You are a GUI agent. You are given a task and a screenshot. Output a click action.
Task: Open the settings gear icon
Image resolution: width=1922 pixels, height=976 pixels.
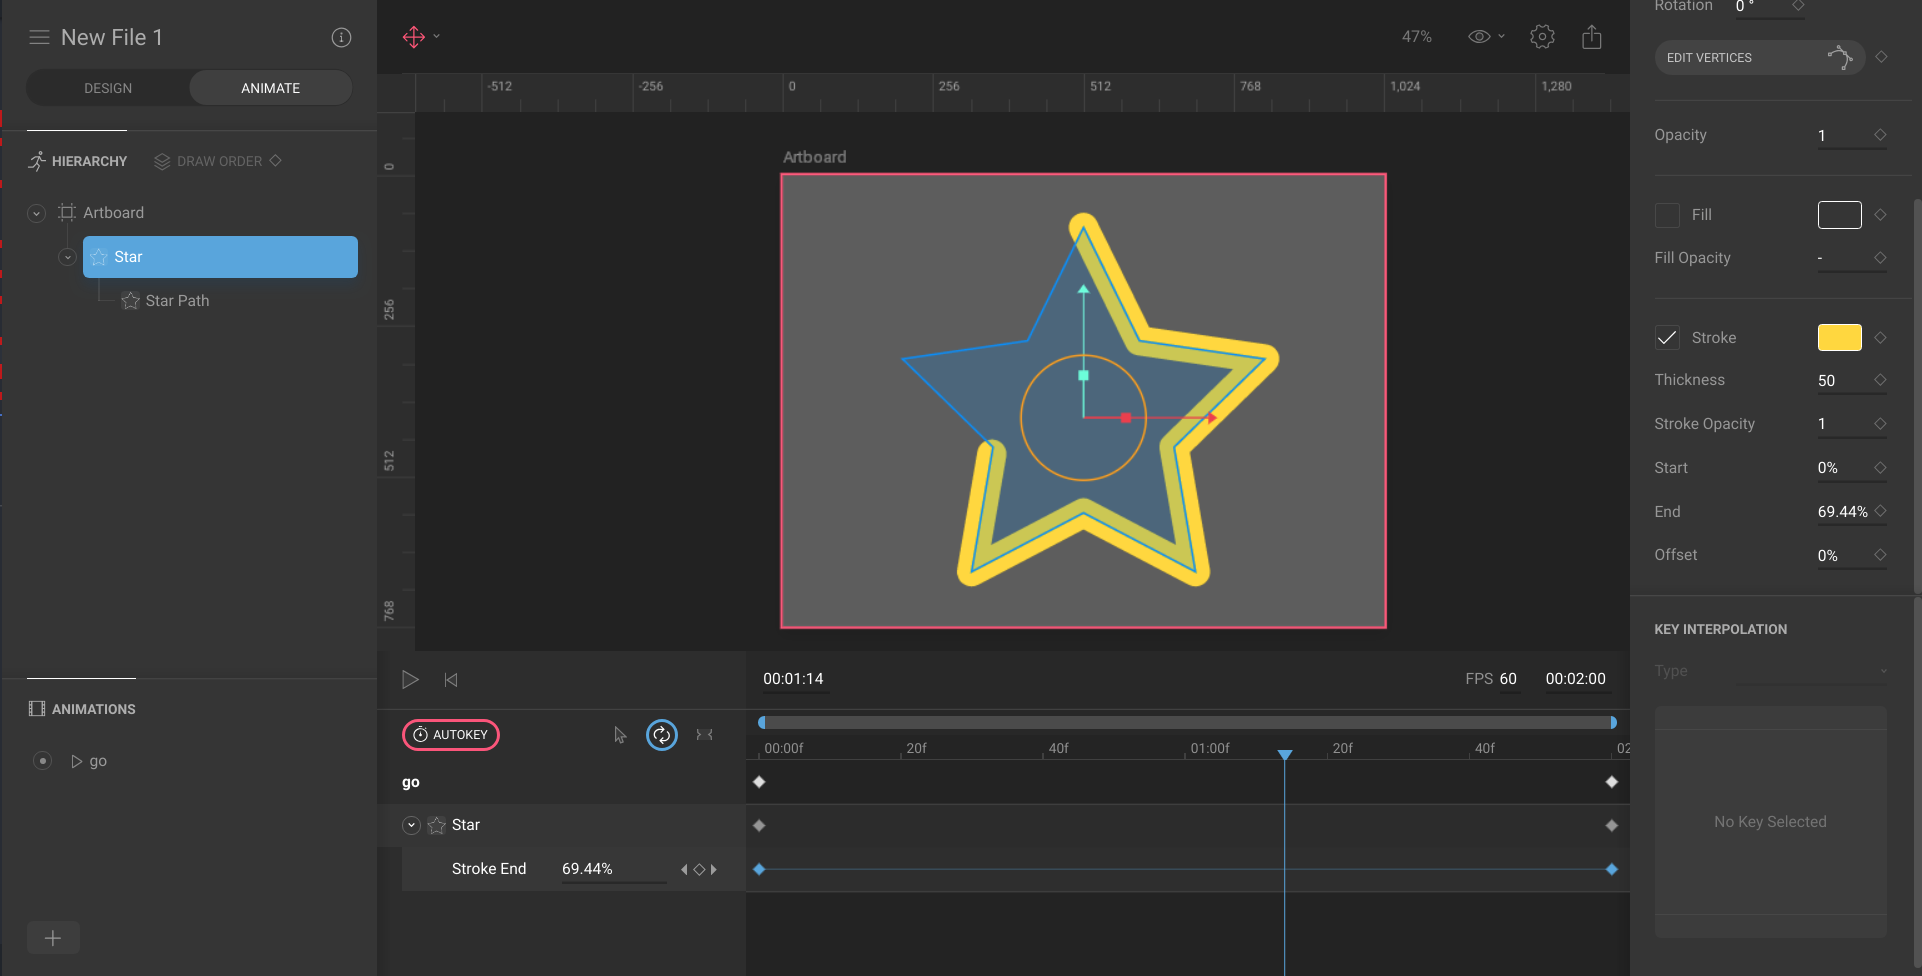[1542, 37]
